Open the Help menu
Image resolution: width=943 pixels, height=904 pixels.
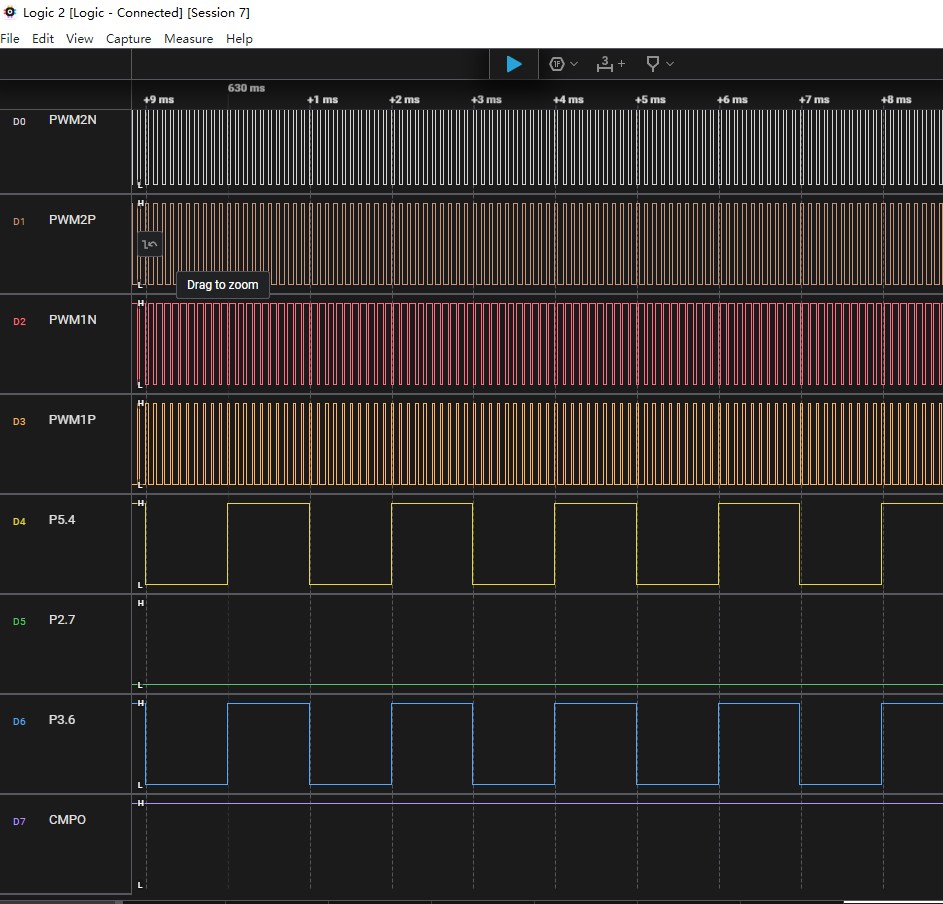pos(239,38)
